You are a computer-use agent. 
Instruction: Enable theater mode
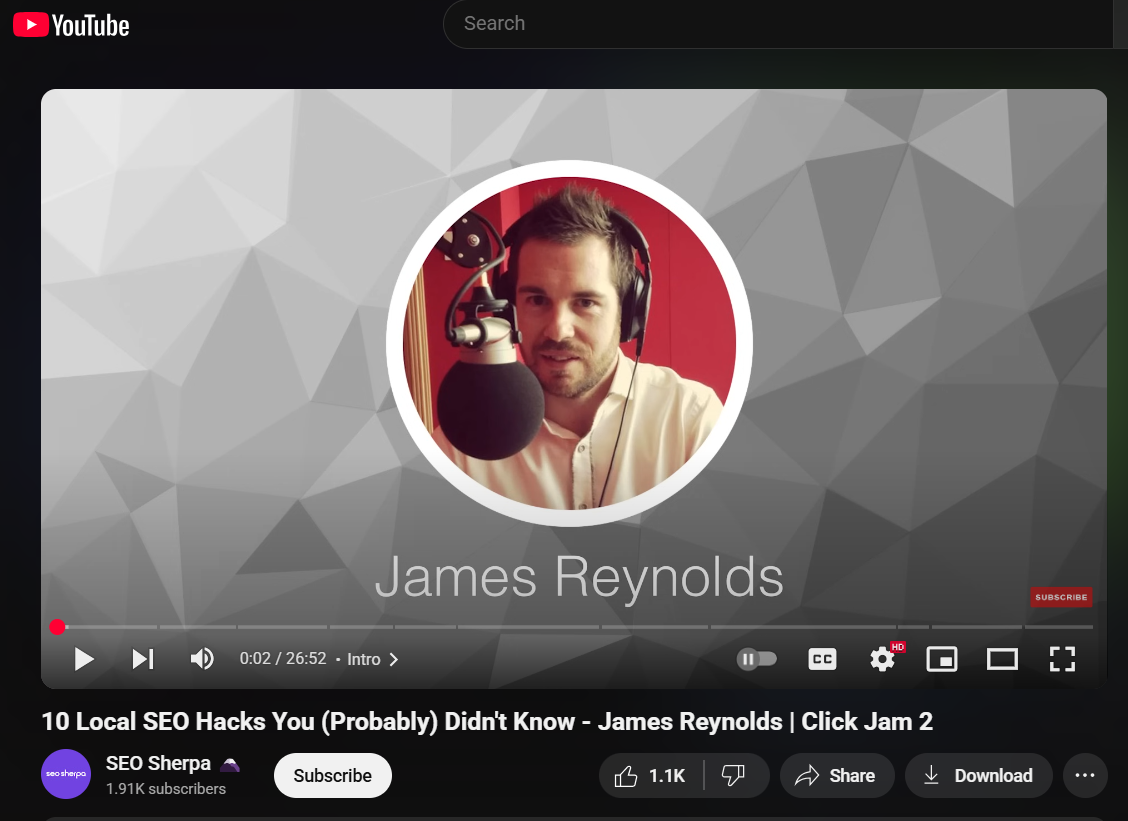tap(1002, 659)
